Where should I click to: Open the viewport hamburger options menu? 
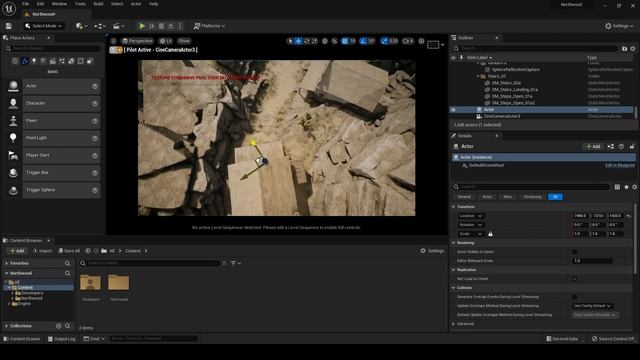113,41
